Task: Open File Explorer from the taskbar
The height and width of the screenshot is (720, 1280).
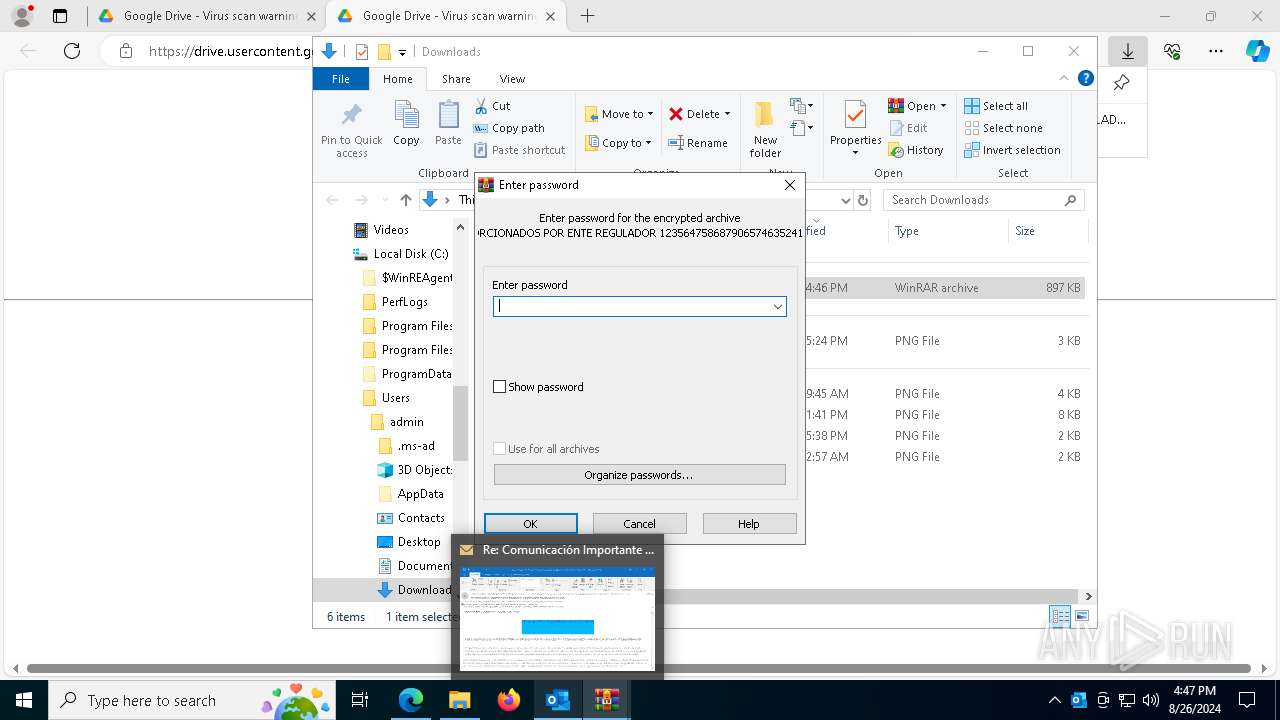Action: pos(459,700)
